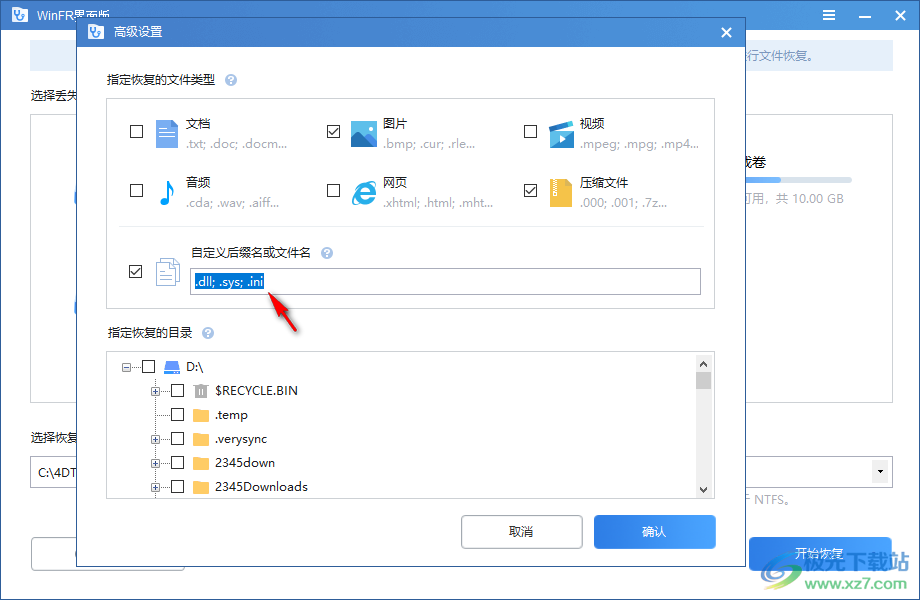Uncheck the 图片 file type checkbox
This screenshot has height=600, width=920.
click(334, 131)
